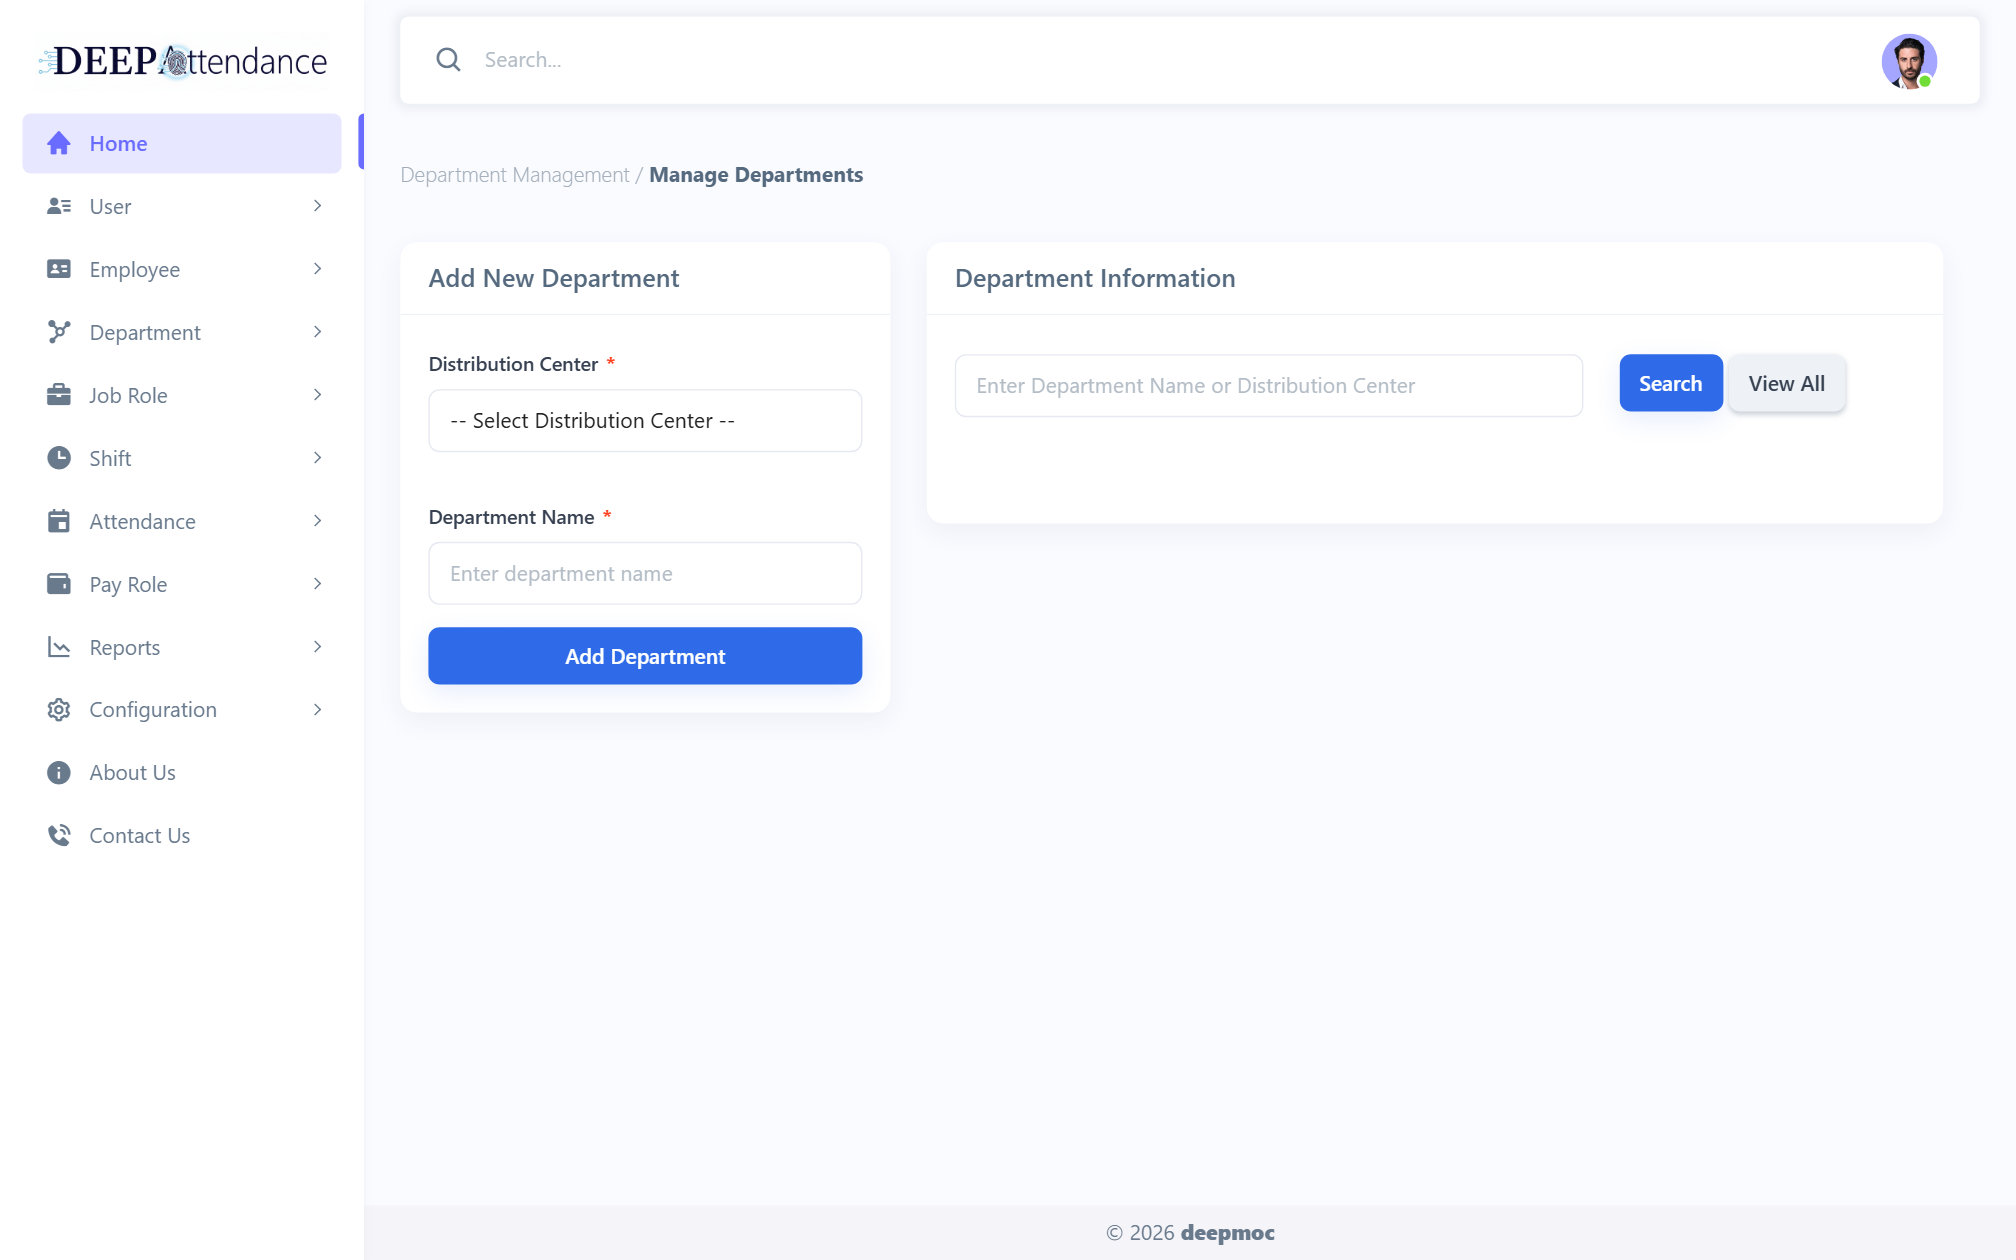Image resolution: width=2016 pixels, height=1260 pixels.
Task: Click the Employee ID card icon
Action: tap(59, 269)
